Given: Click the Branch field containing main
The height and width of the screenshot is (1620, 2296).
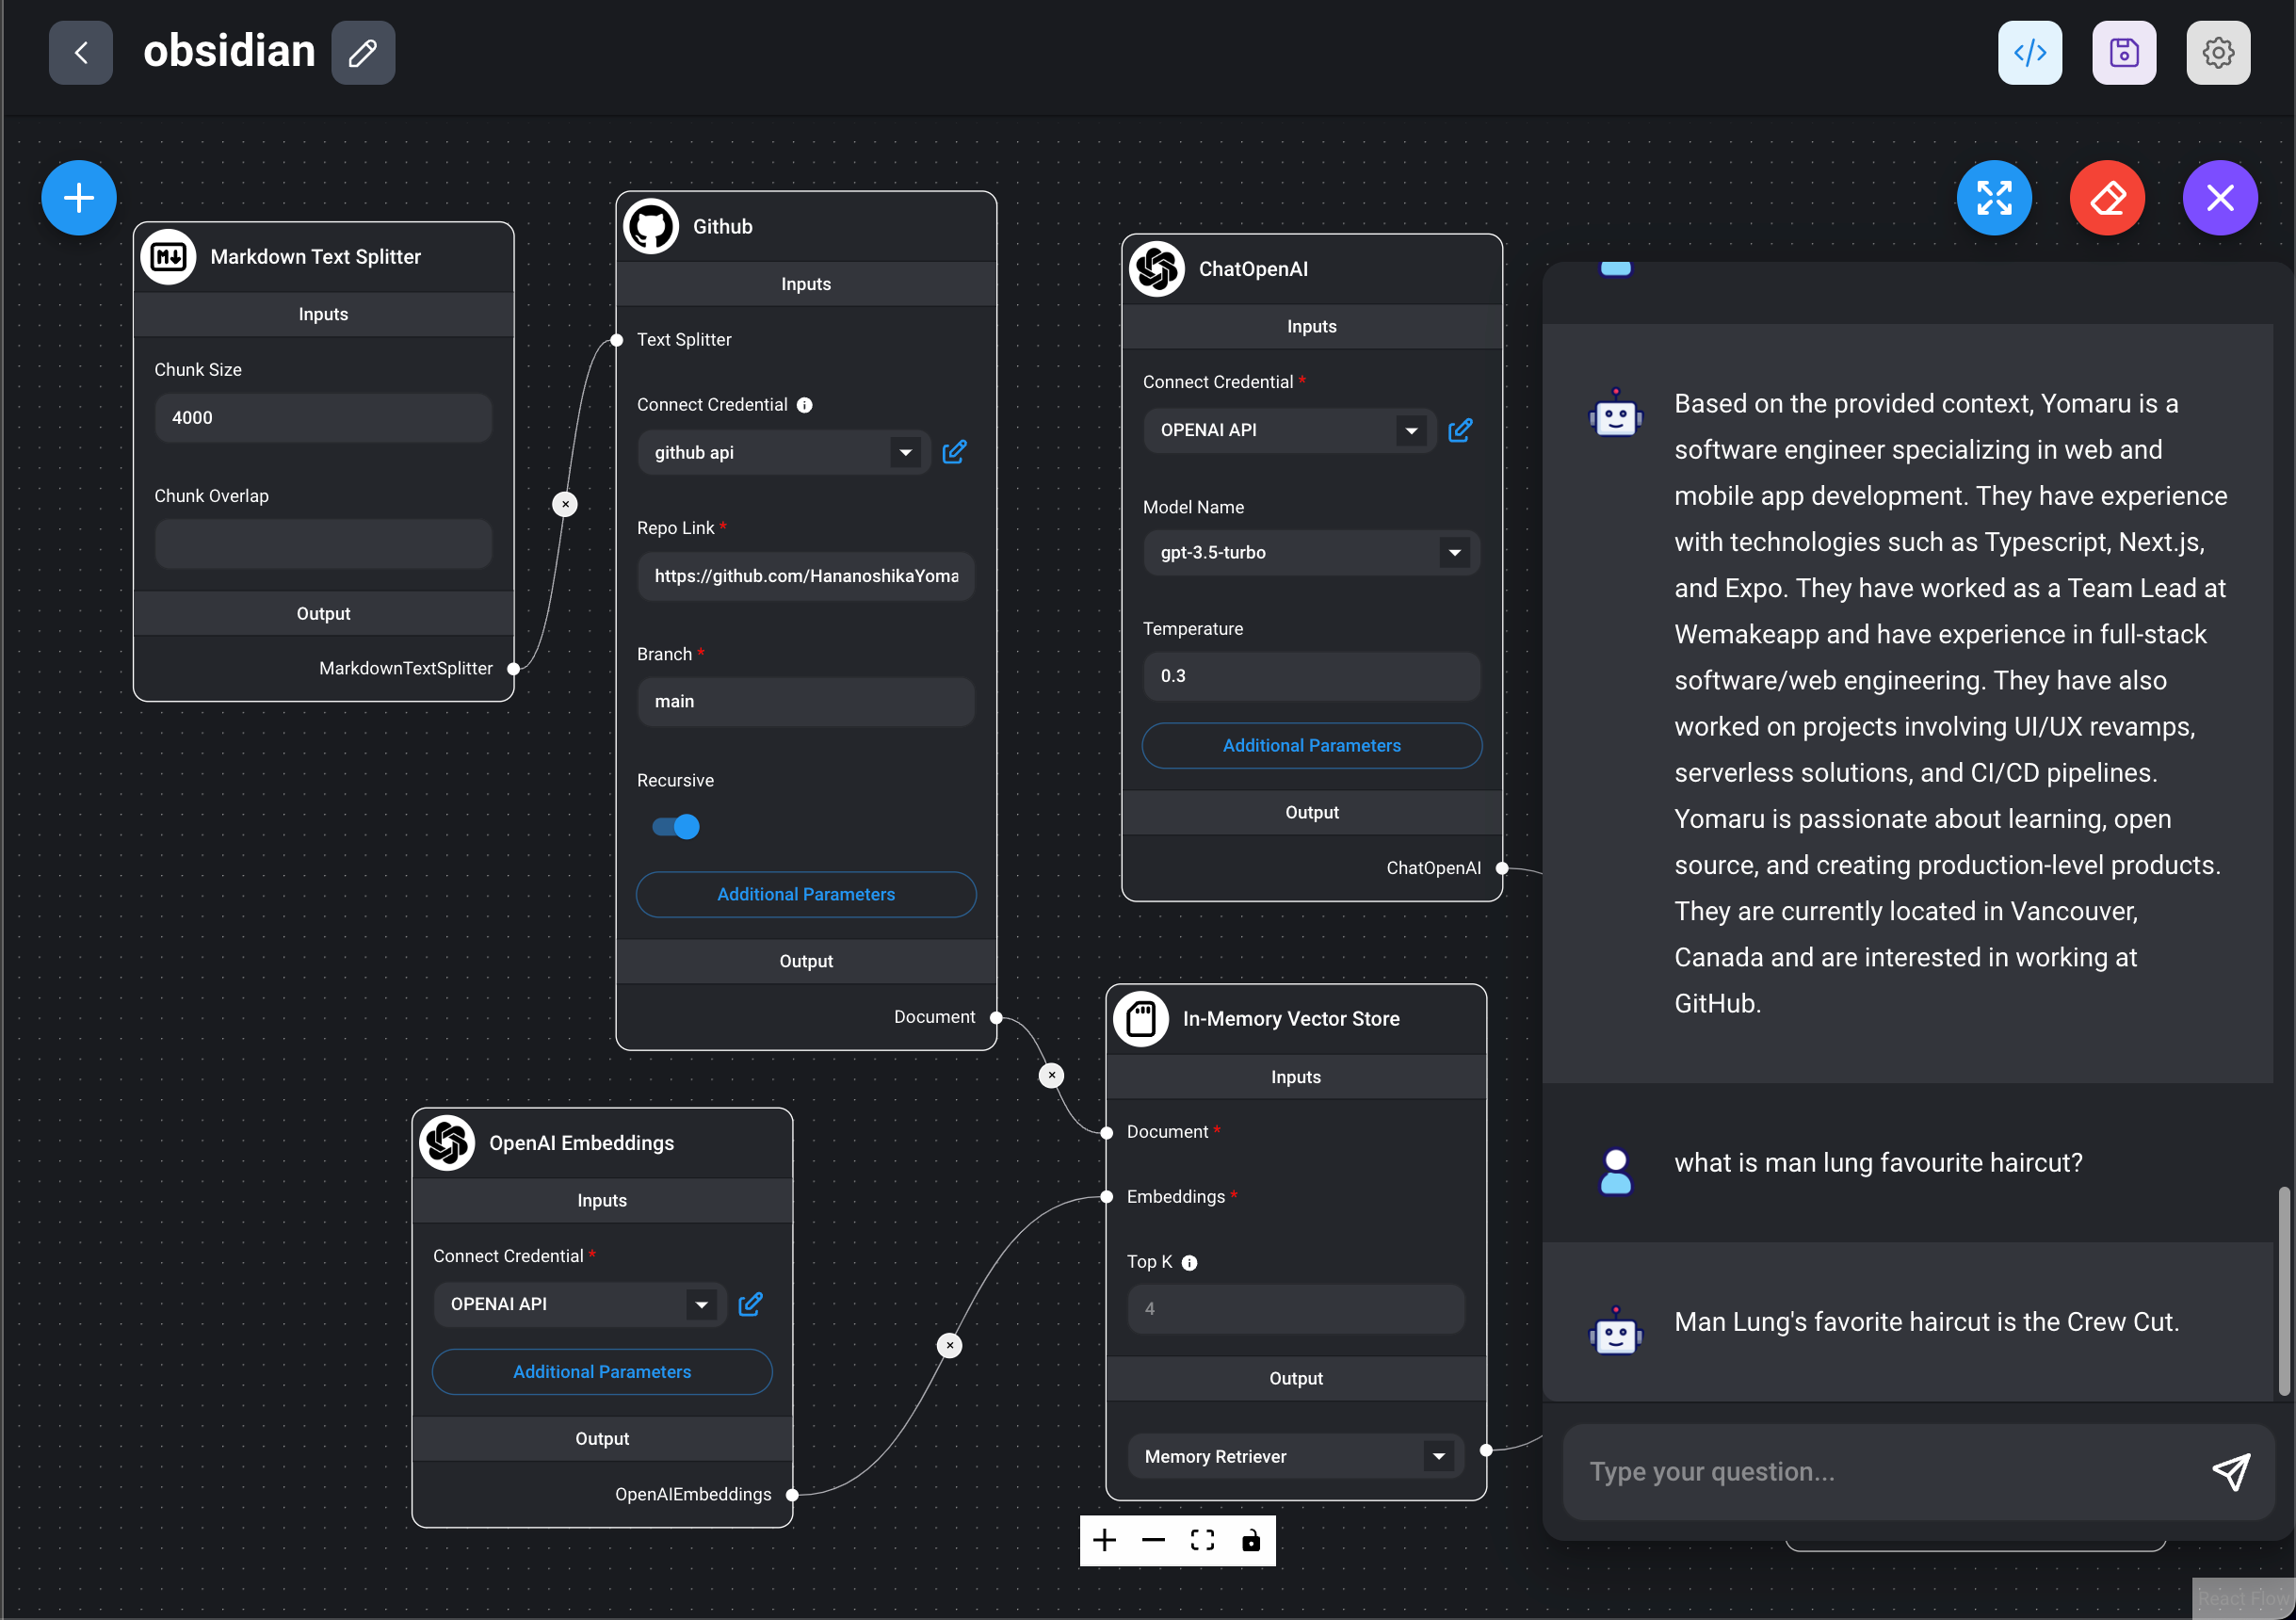Looking at the screenshot, I should click(x=806, y=701).
